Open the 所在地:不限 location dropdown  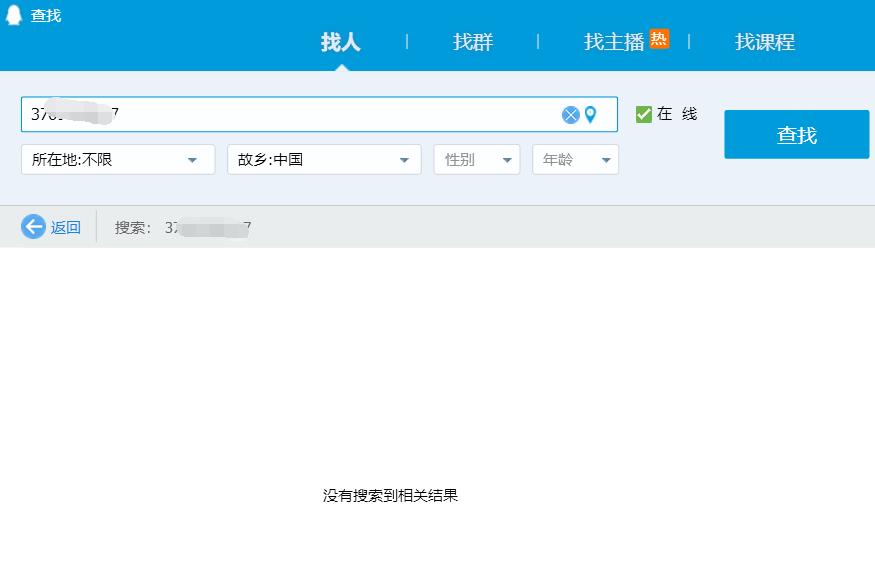point(118,160)
